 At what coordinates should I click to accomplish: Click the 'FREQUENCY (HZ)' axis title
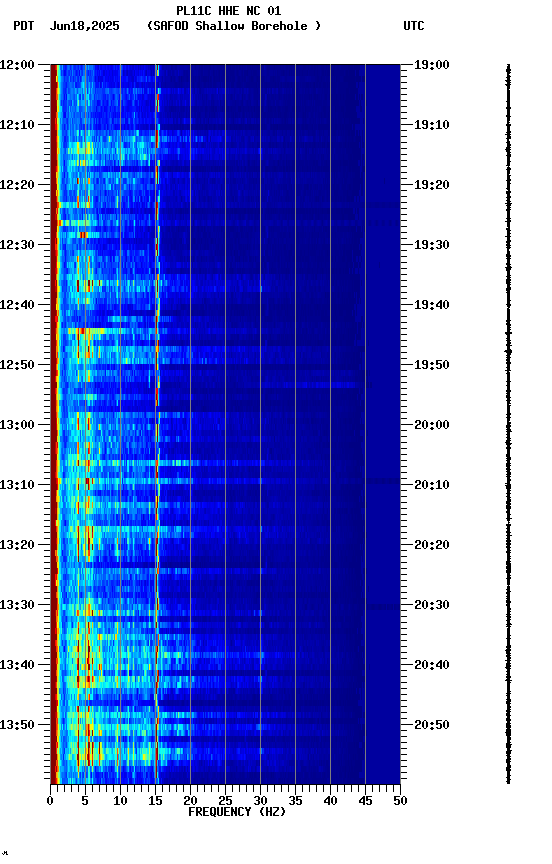[237, 812]
